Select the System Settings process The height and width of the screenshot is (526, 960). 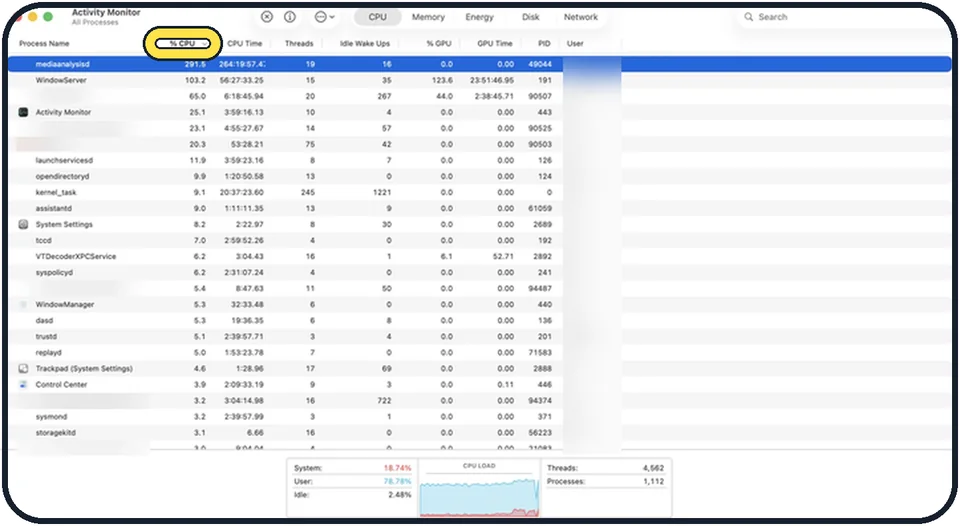479,224
